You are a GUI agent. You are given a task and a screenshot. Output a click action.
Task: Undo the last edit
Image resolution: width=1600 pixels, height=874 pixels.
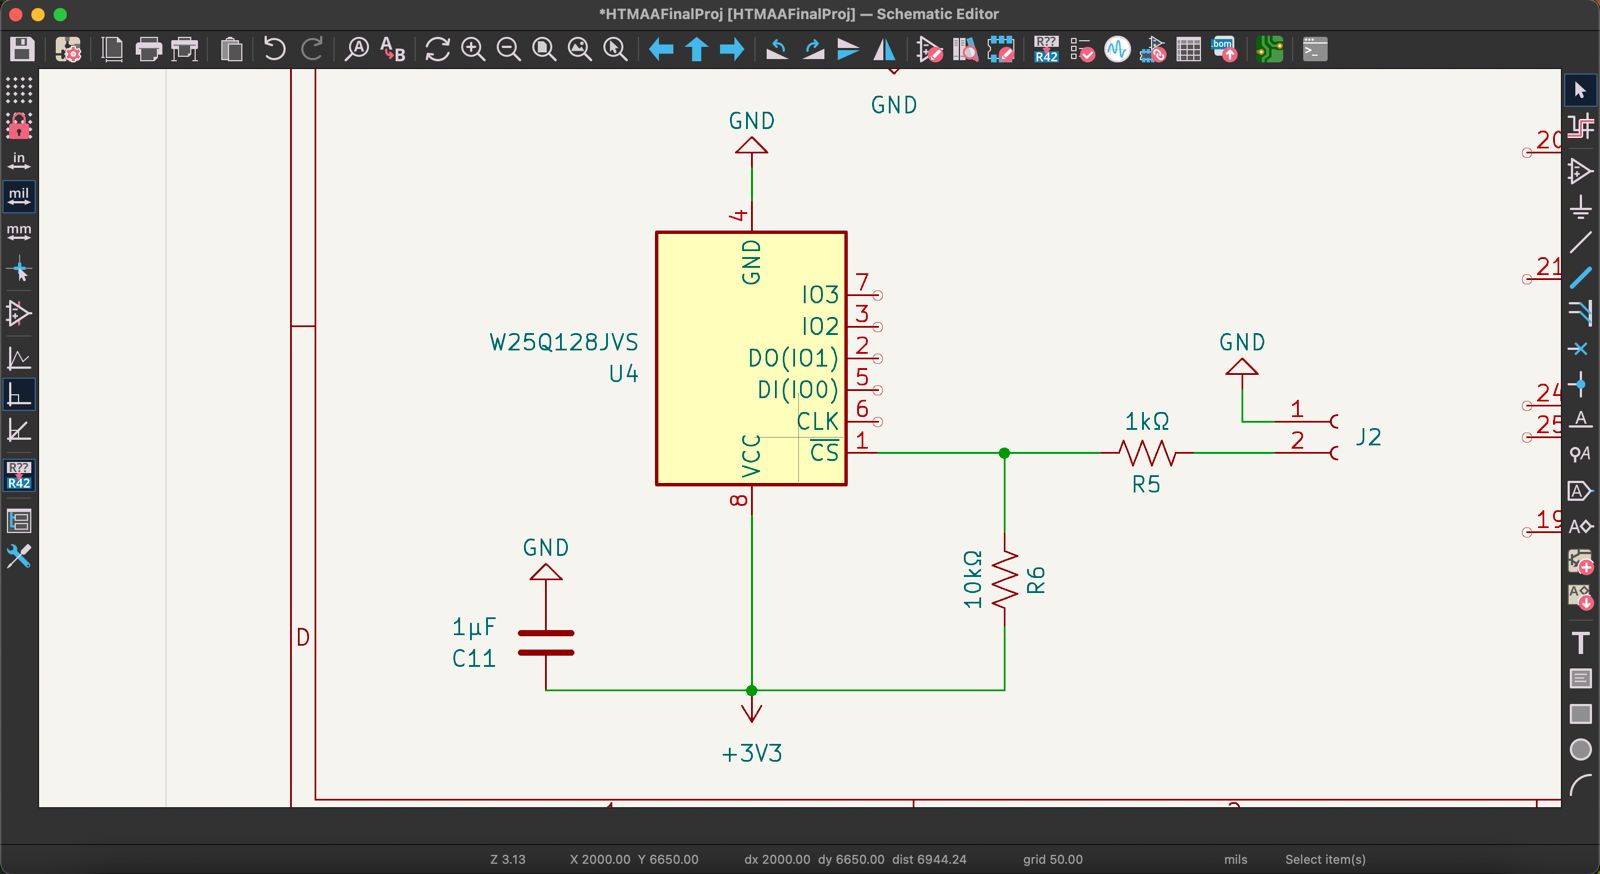(x=274, y=49)
